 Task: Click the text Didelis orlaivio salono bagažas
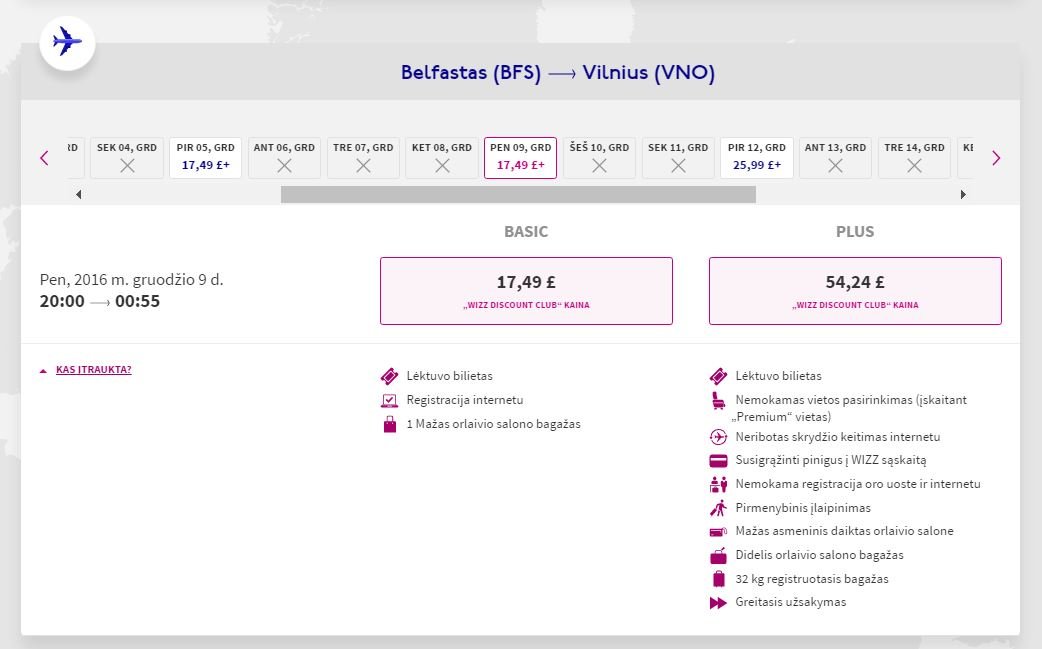point(819,555)
